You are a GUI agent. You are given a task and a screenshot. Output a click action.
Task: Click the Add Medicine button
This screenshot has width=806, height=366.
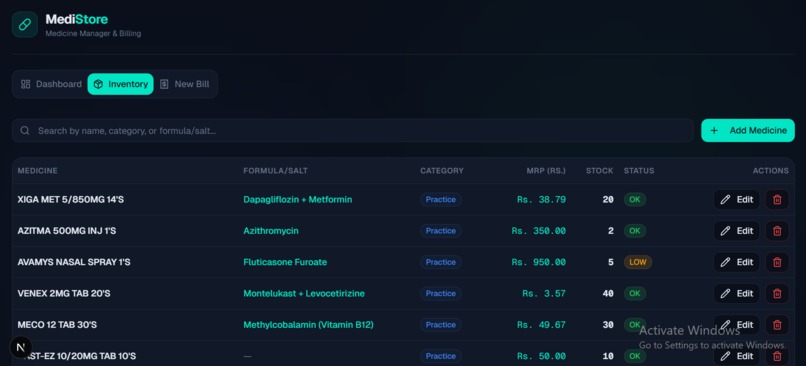click(x=748, y=131)
